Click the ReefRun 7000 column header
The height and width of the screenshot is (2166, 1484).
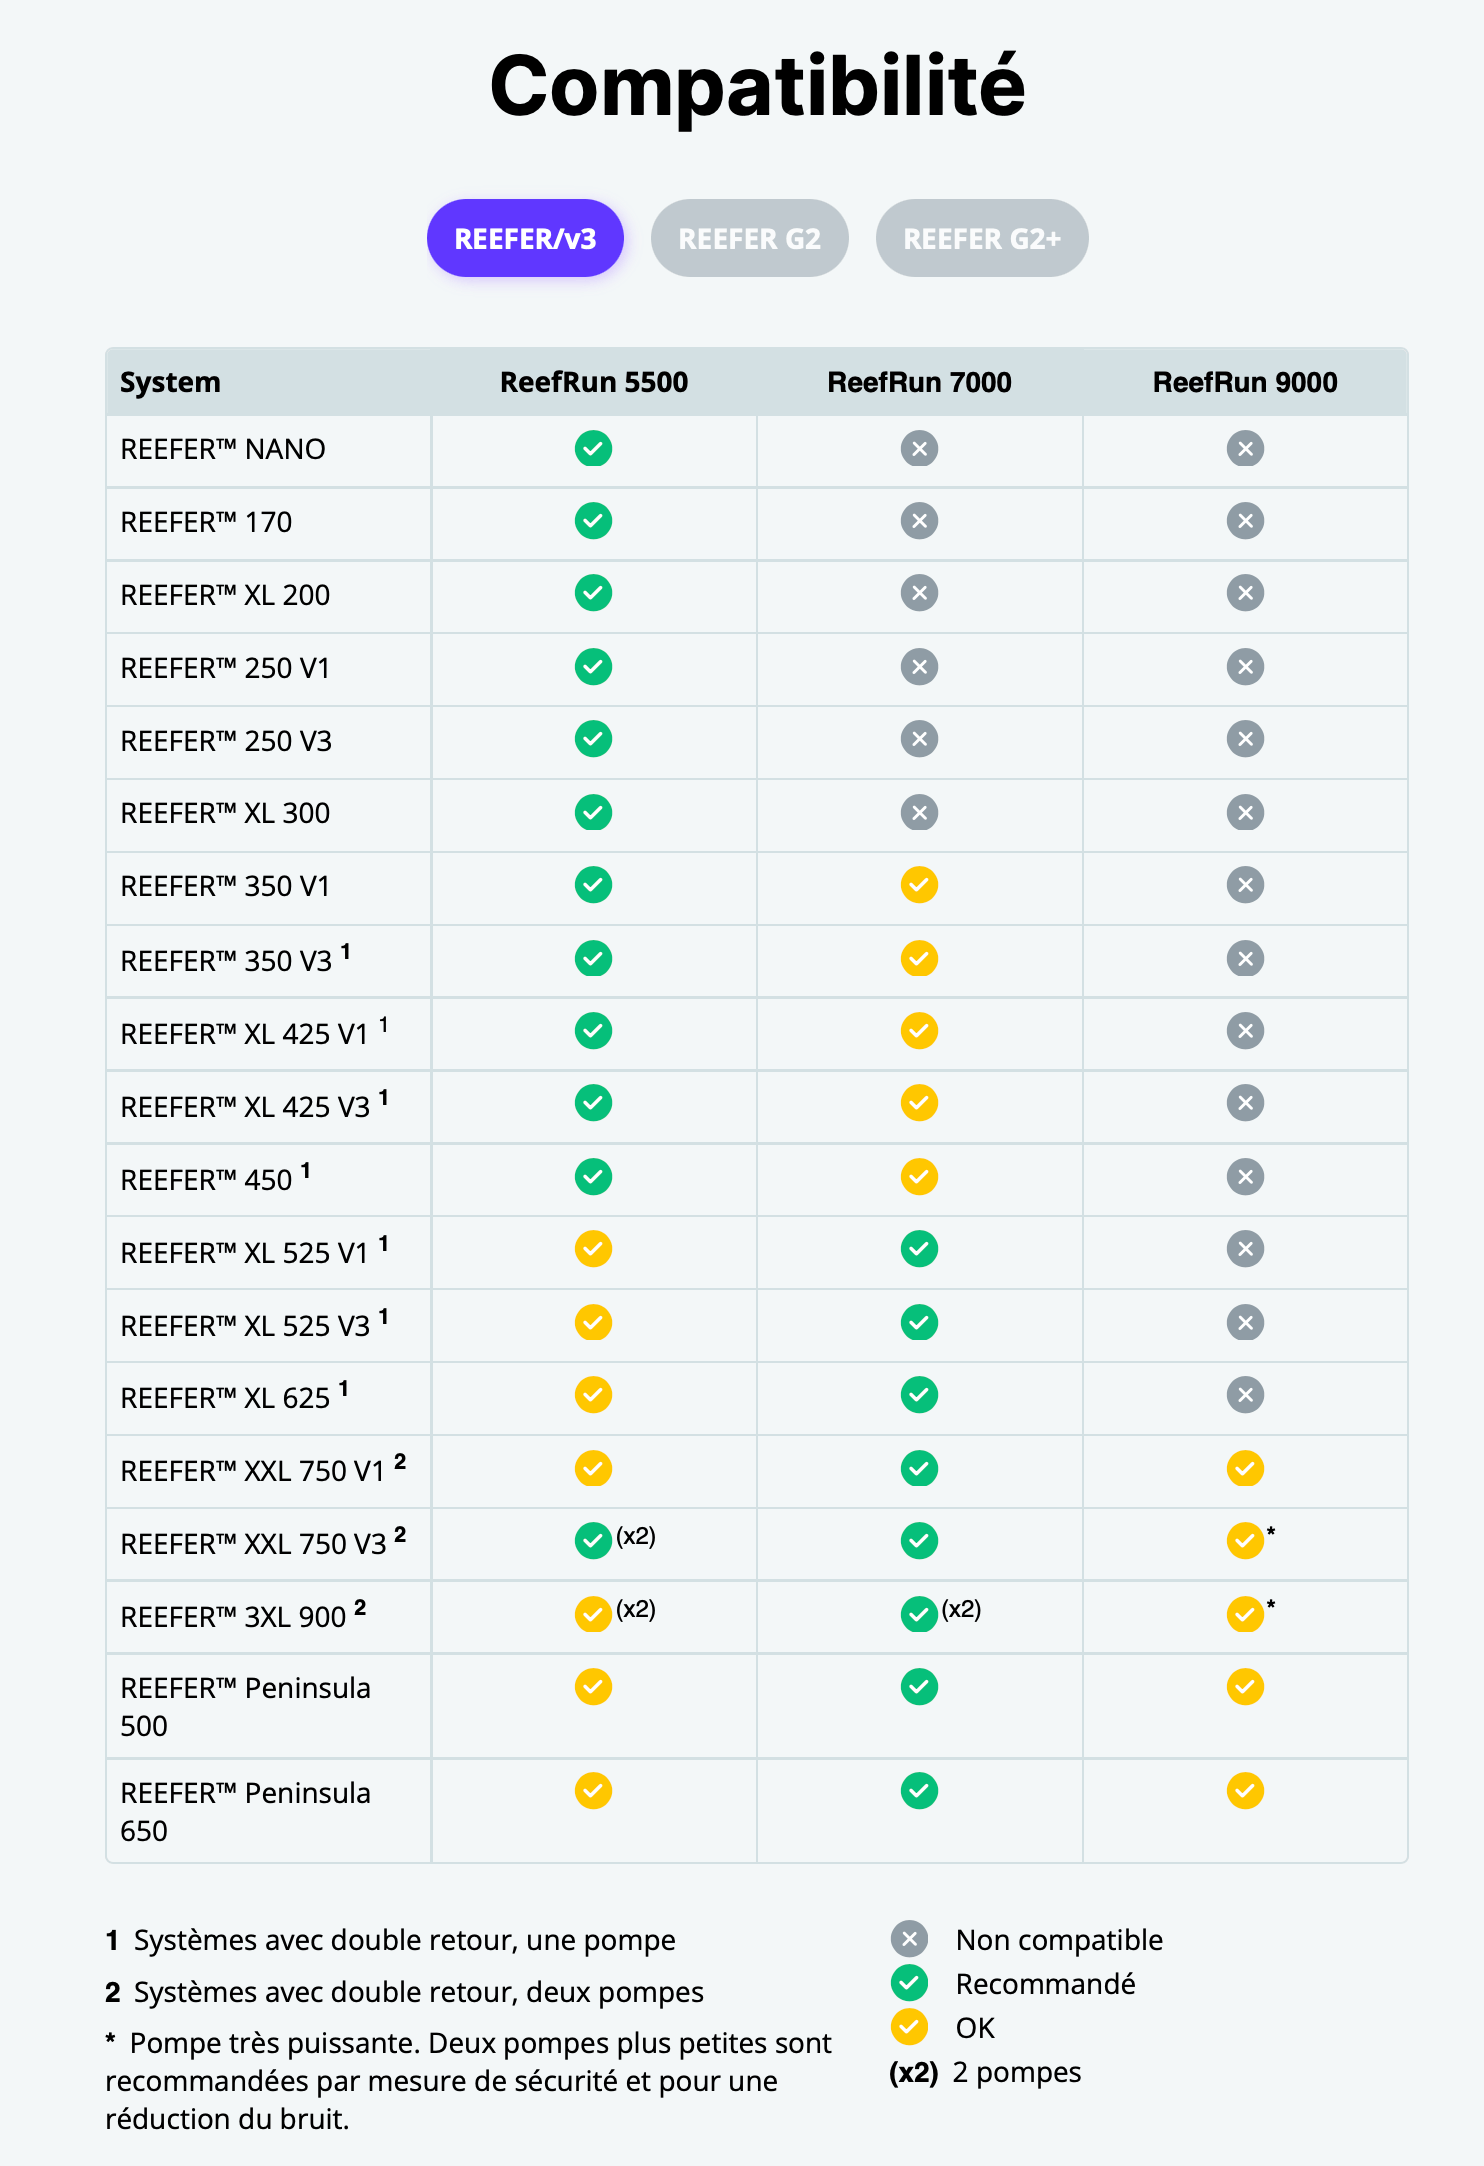919,382
